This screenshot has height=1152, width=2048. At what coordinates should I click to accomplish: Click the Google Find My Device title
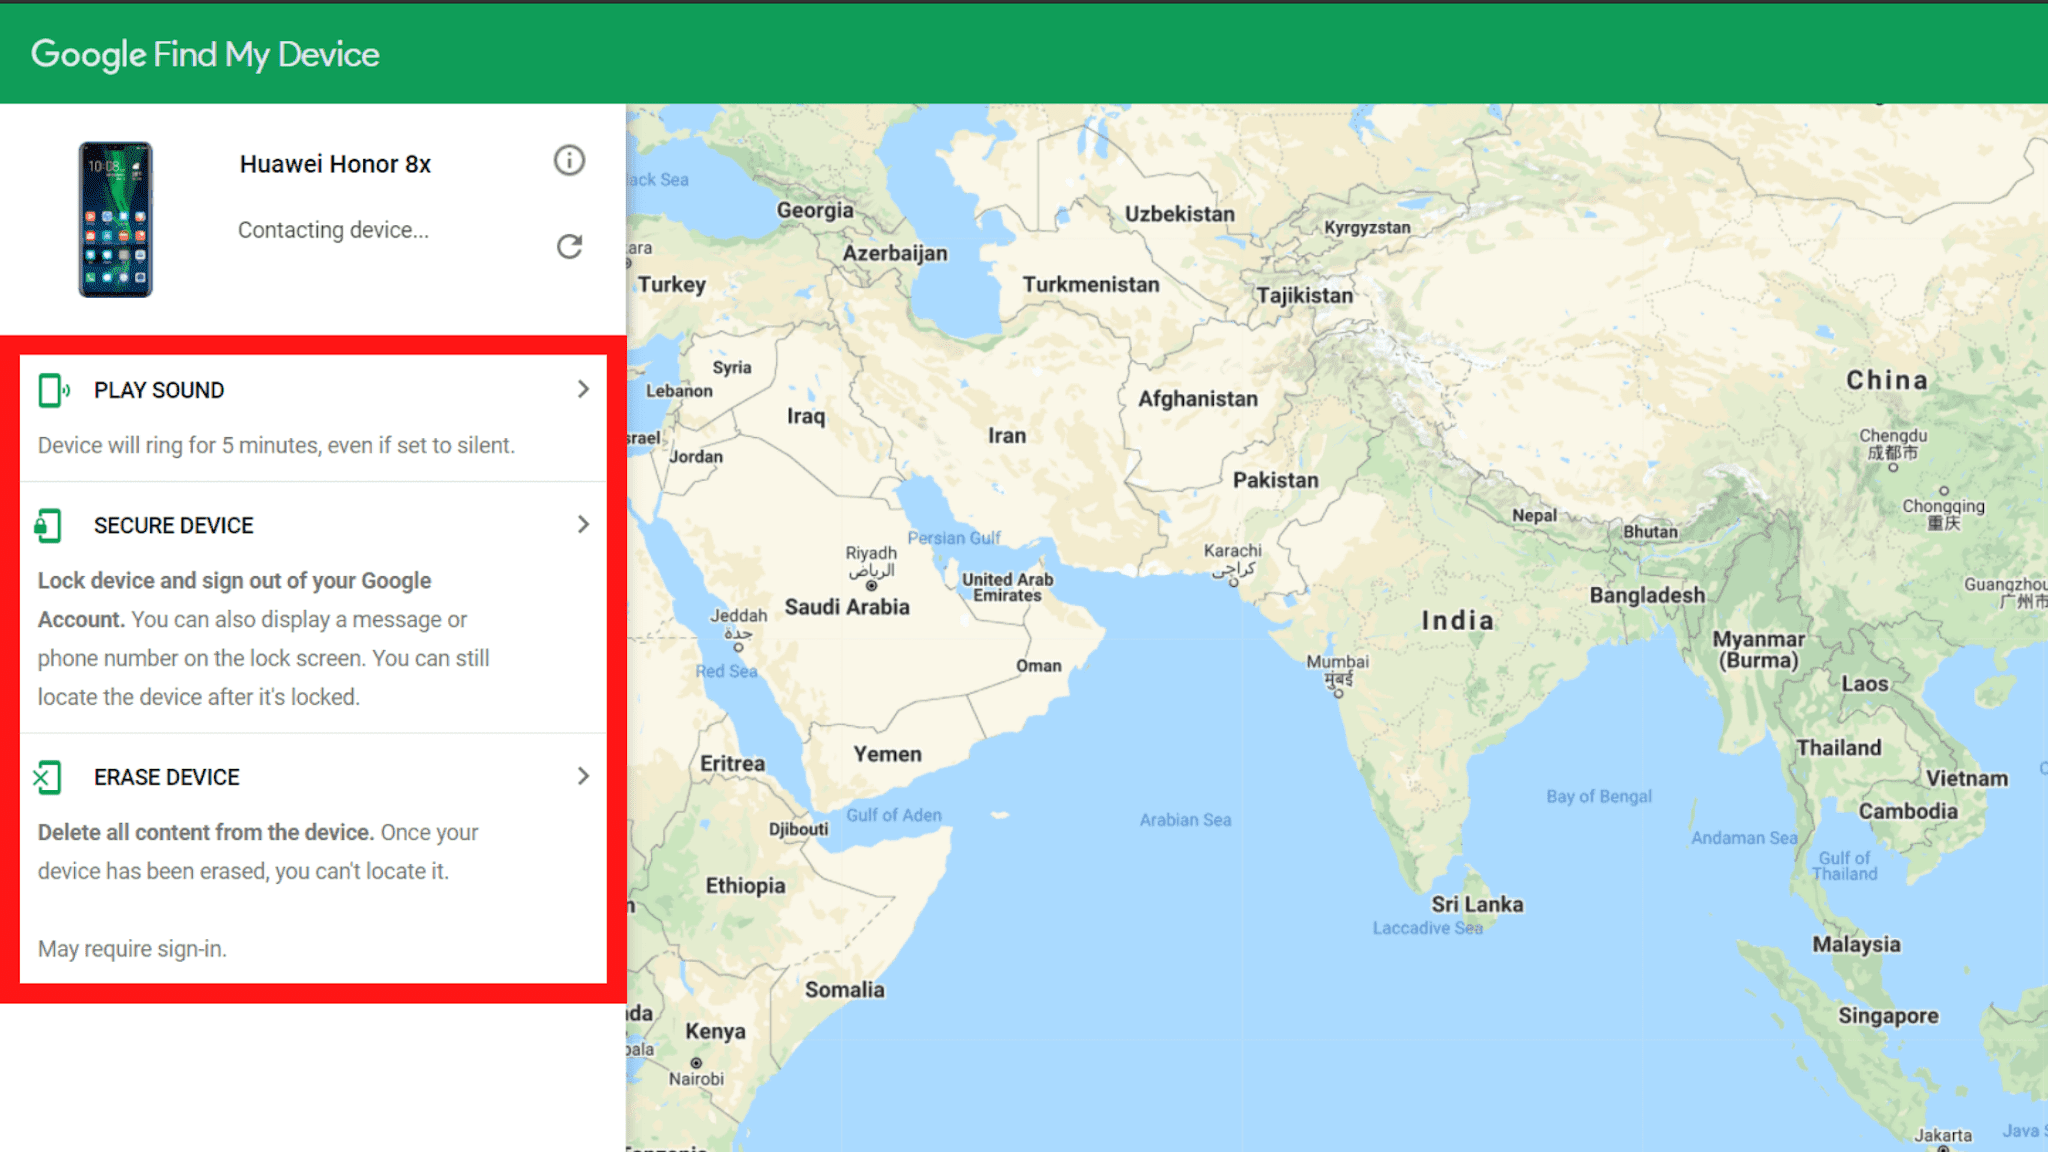[x=205, y=54]
